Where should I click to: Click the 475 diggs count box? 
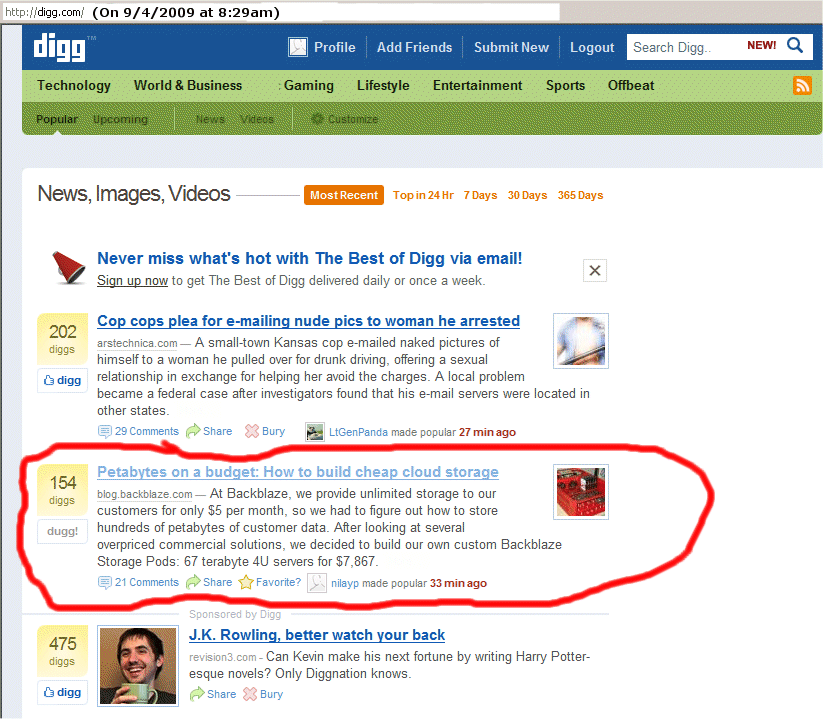[x=62, y=650]
